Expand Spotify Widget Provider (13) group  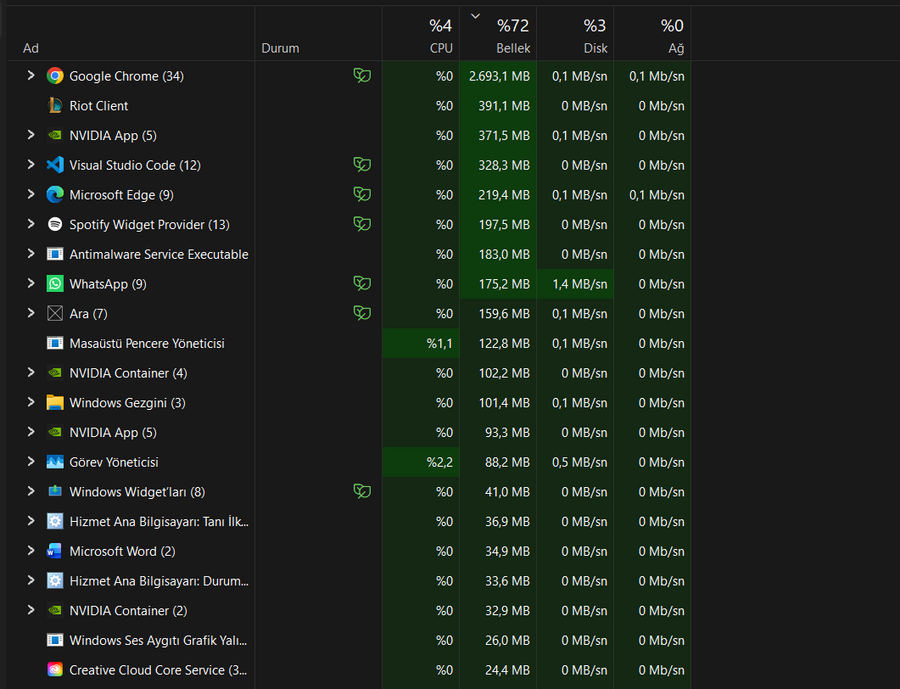coord(31,224)
